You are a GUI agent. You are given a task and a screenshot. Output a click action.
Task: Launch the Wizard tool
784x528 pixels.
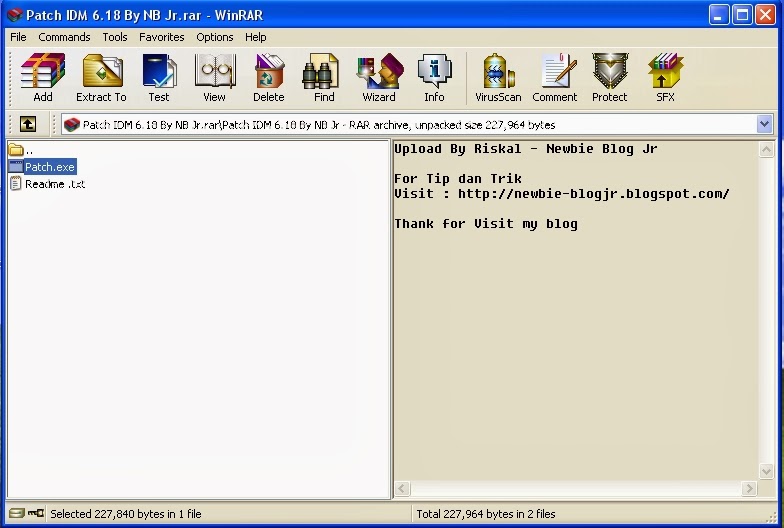[x=380, y=78]
